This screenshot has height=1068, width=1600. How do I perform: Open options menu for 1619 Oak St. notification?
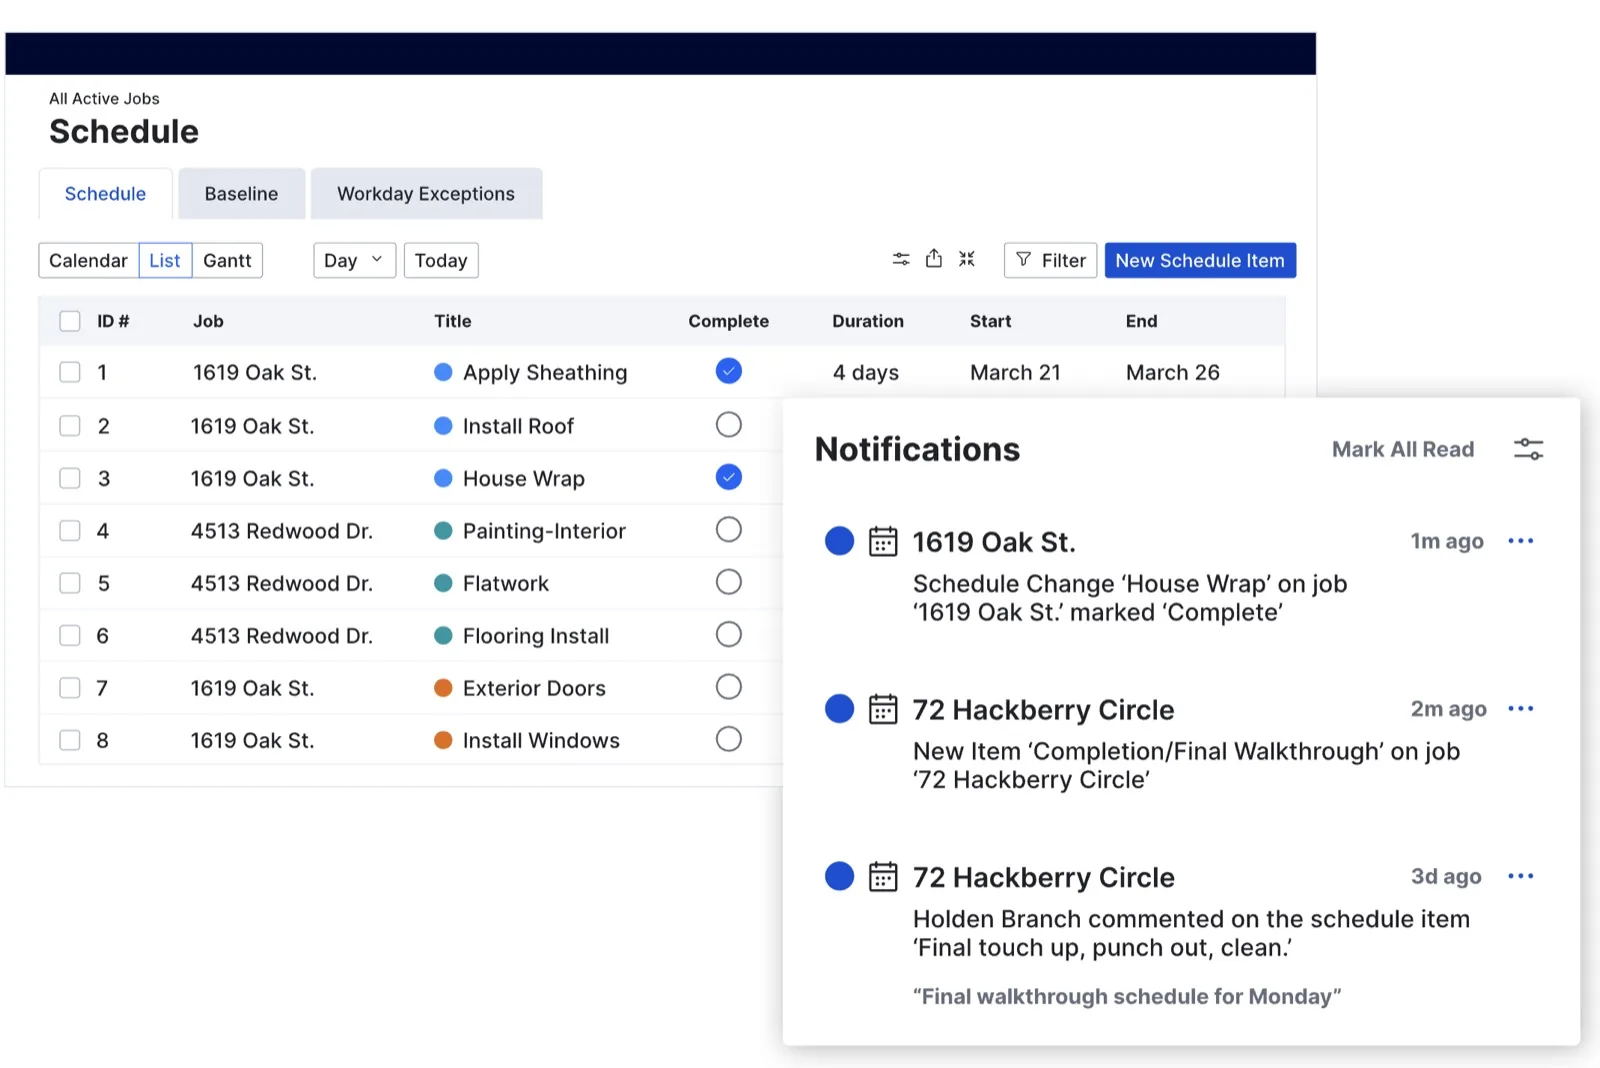(x=1520, y=541)
